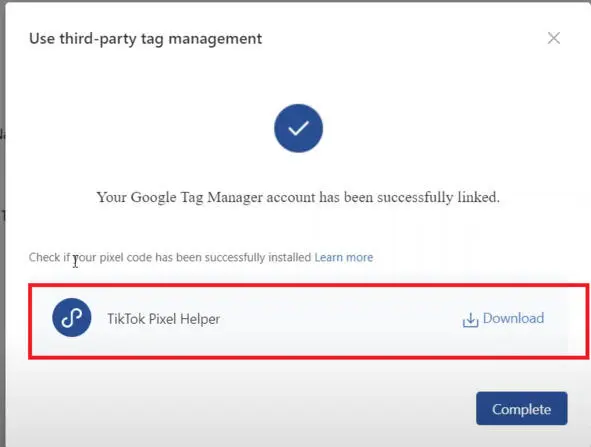
Task: Download the TikTok Pixel Helper
Action: (x=503, y=319)
